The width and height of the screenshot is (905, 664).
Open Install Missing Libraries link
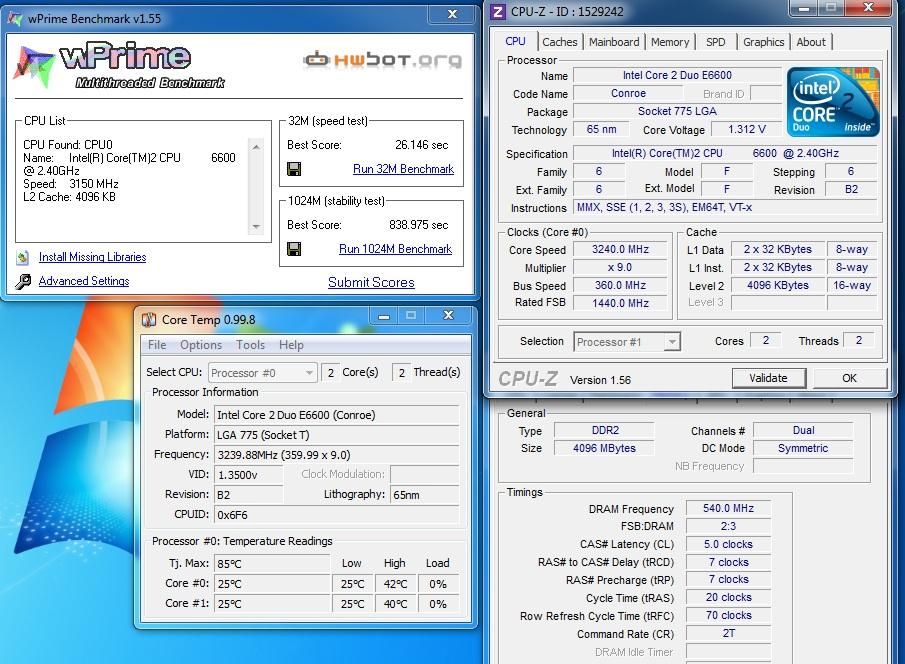pos(92,257)
